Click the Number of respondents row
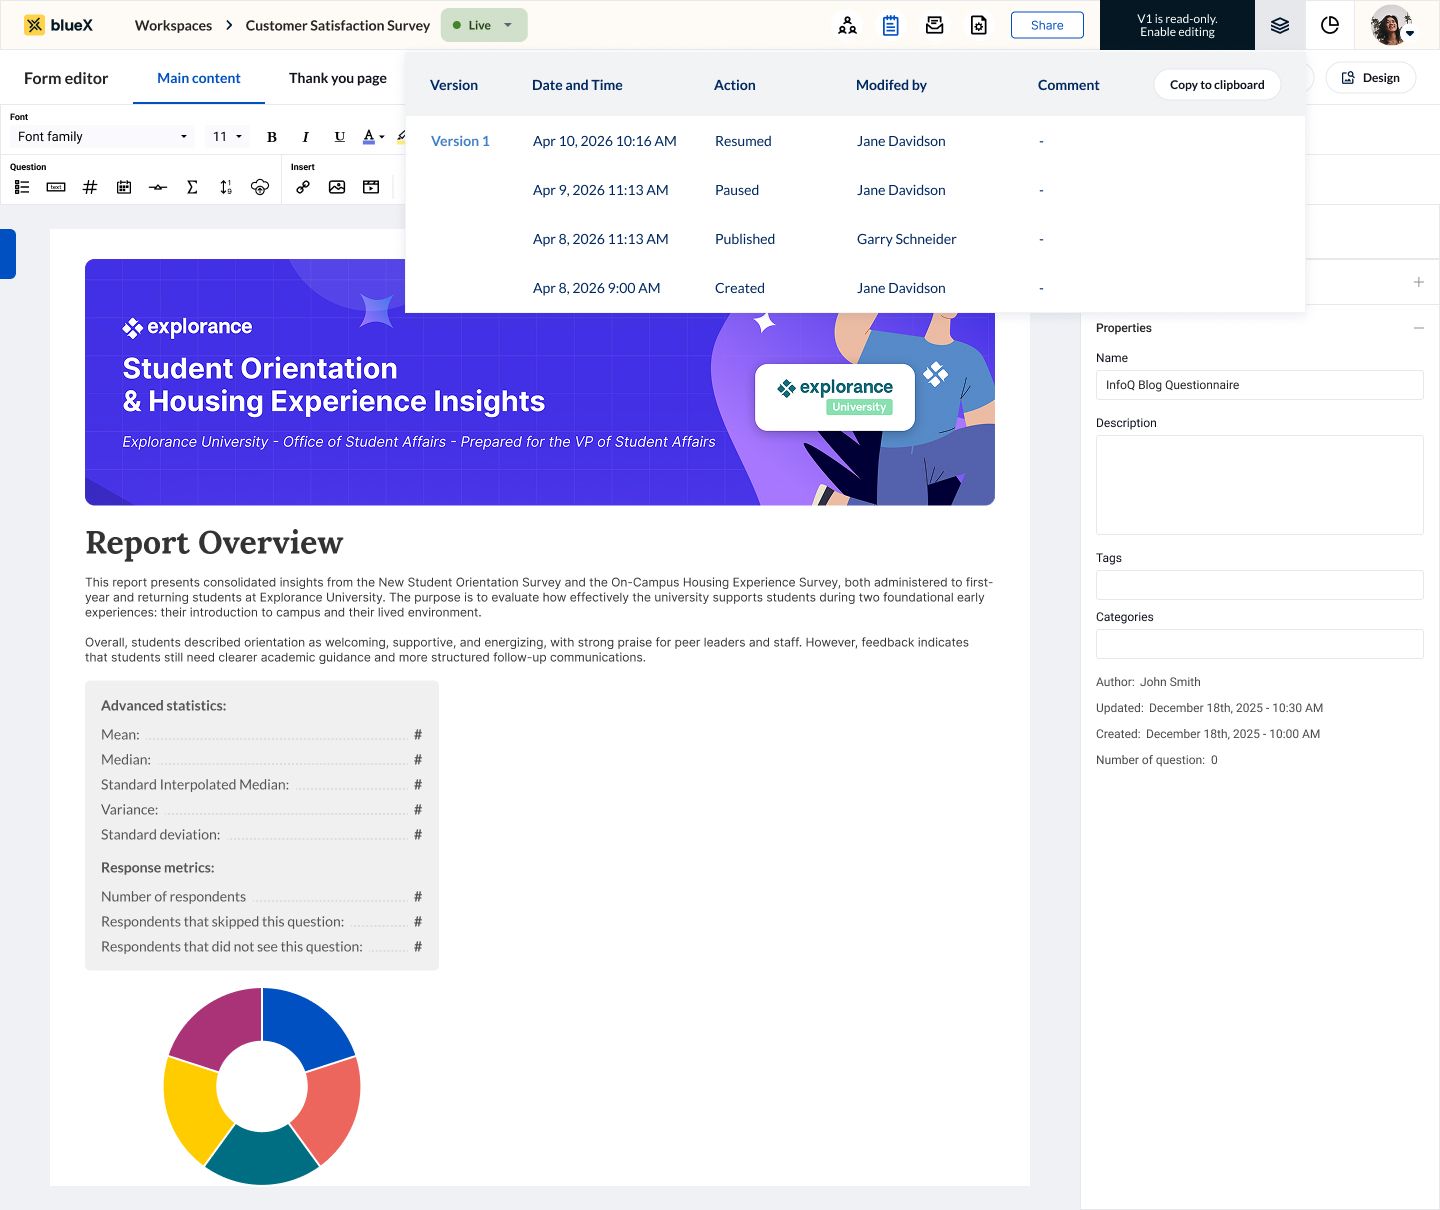1440x1210 pixels. click(x=261, y=897)
